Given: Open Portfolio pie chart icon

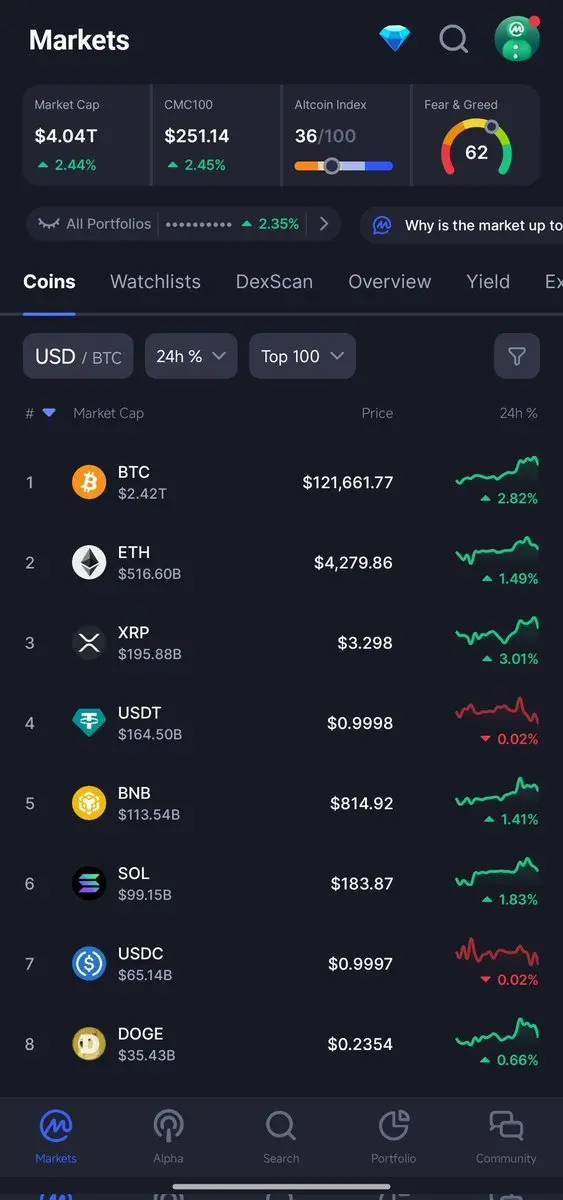Looking at the screenshot, I should tap(394, 1138).
